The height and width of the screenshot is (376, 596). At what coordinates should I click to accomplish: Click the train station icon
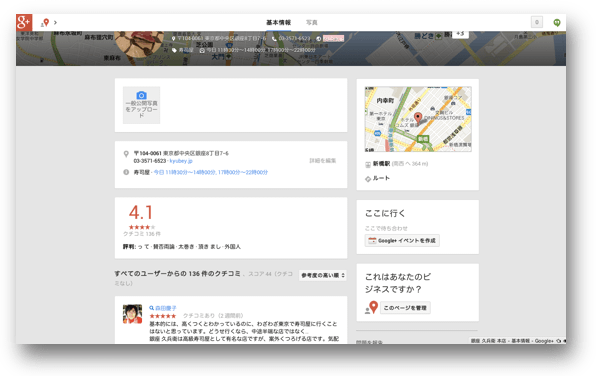coord(368,165)
